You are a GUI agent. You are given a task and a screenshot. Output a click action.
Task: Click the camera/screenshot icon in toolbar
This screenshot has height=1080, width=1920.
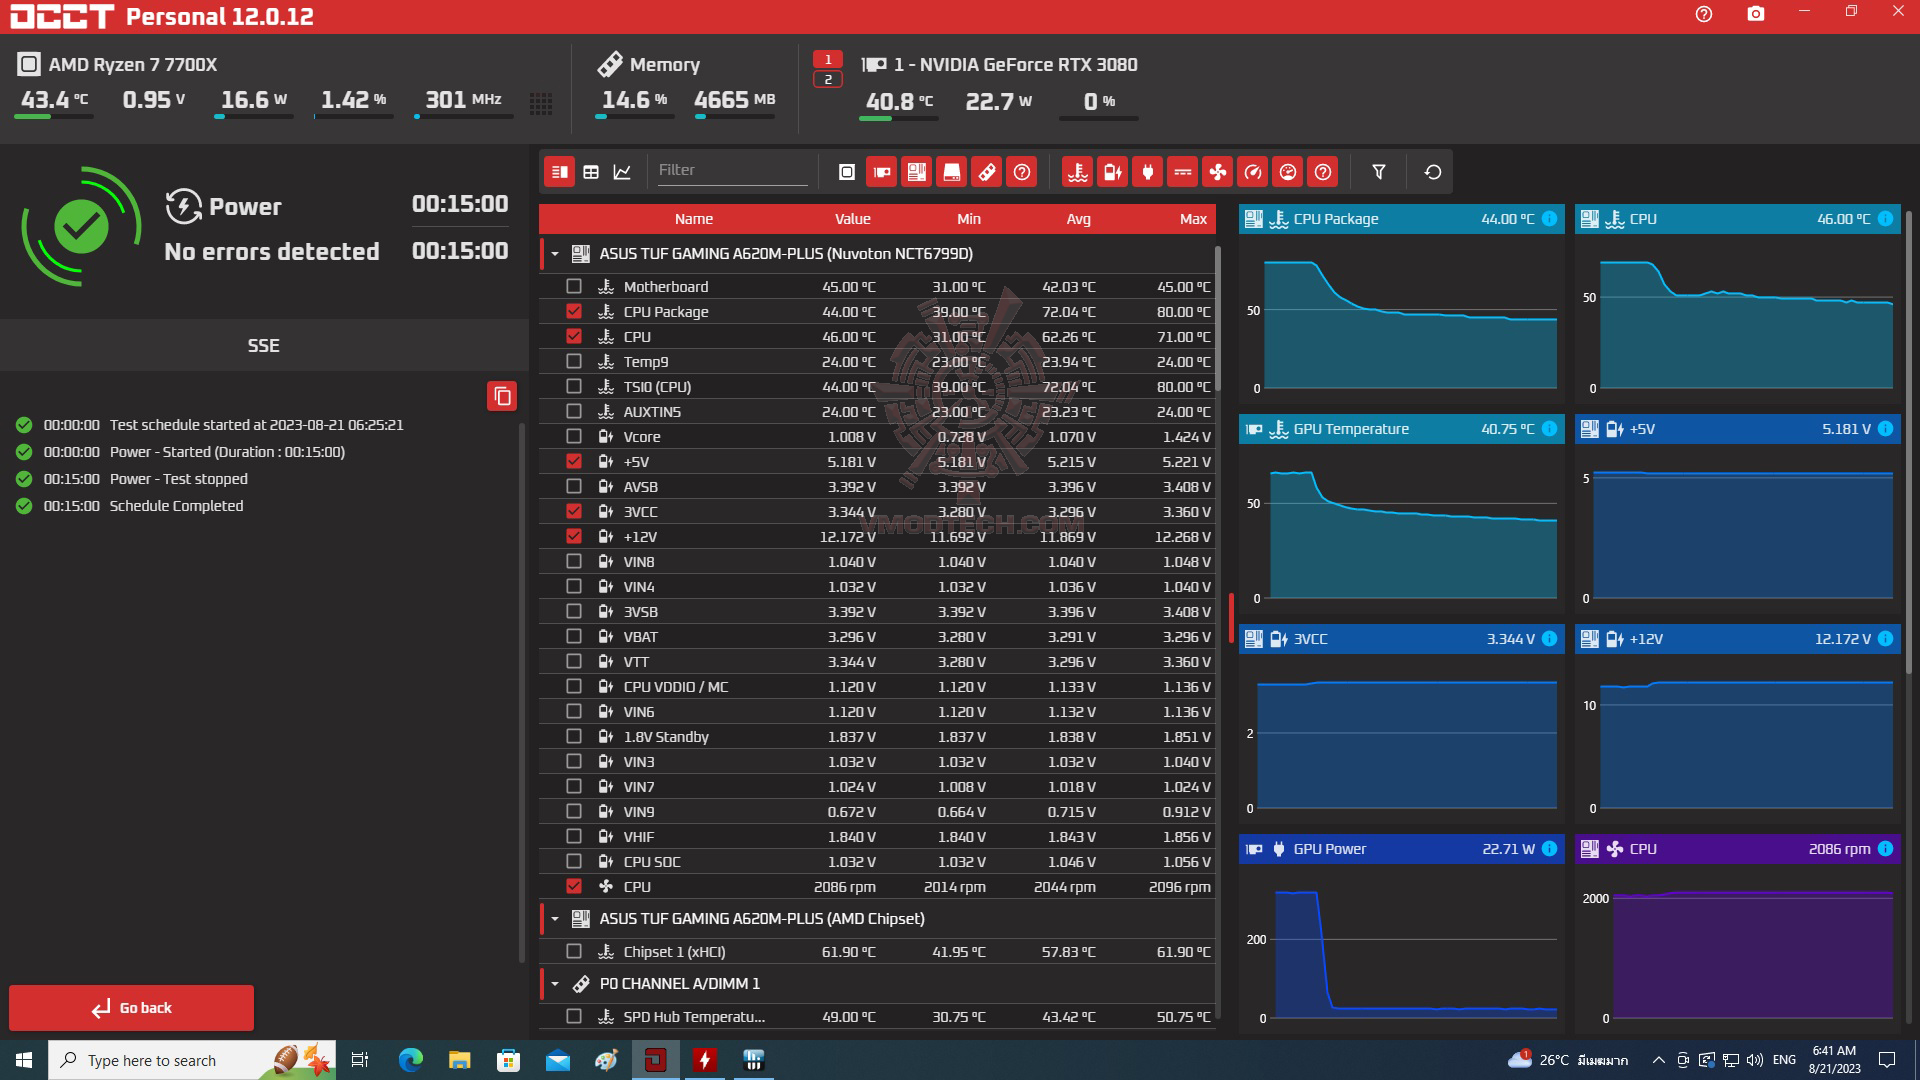[x=1756, y=16]
